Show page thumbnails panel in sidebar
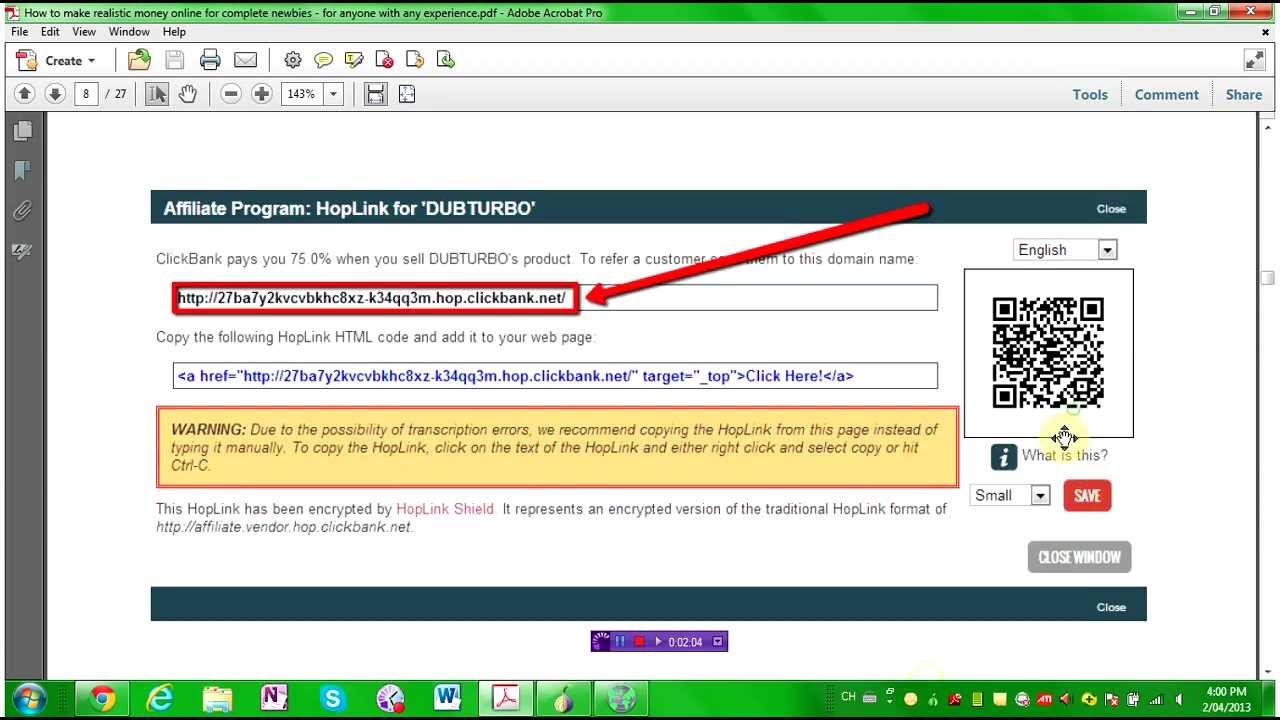1280x720 pixels. tap(22, 131)
